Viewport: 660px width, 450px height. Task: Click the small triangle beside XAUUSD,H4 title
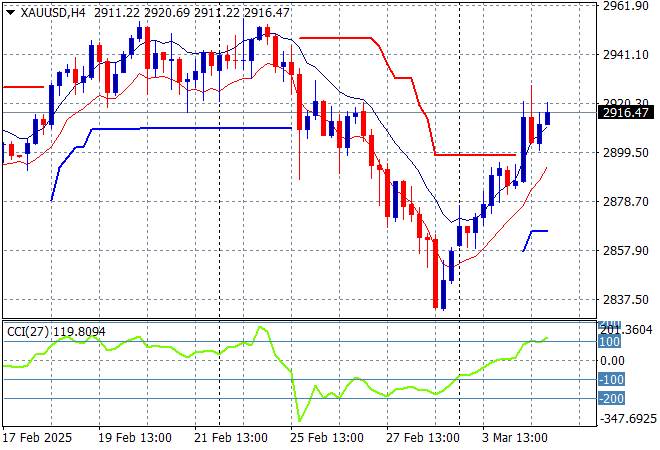click(11, 10)
